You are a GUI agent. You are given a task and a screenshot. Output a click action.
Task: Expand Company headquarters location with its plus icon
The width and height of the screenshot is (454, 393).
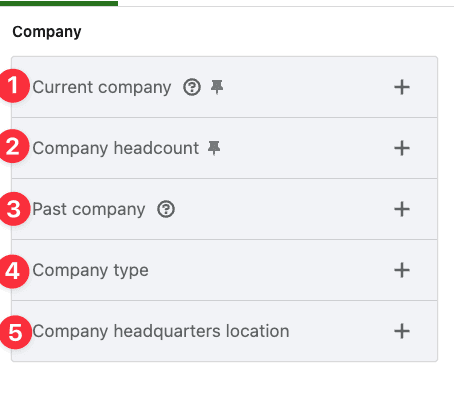click(402, 331)
